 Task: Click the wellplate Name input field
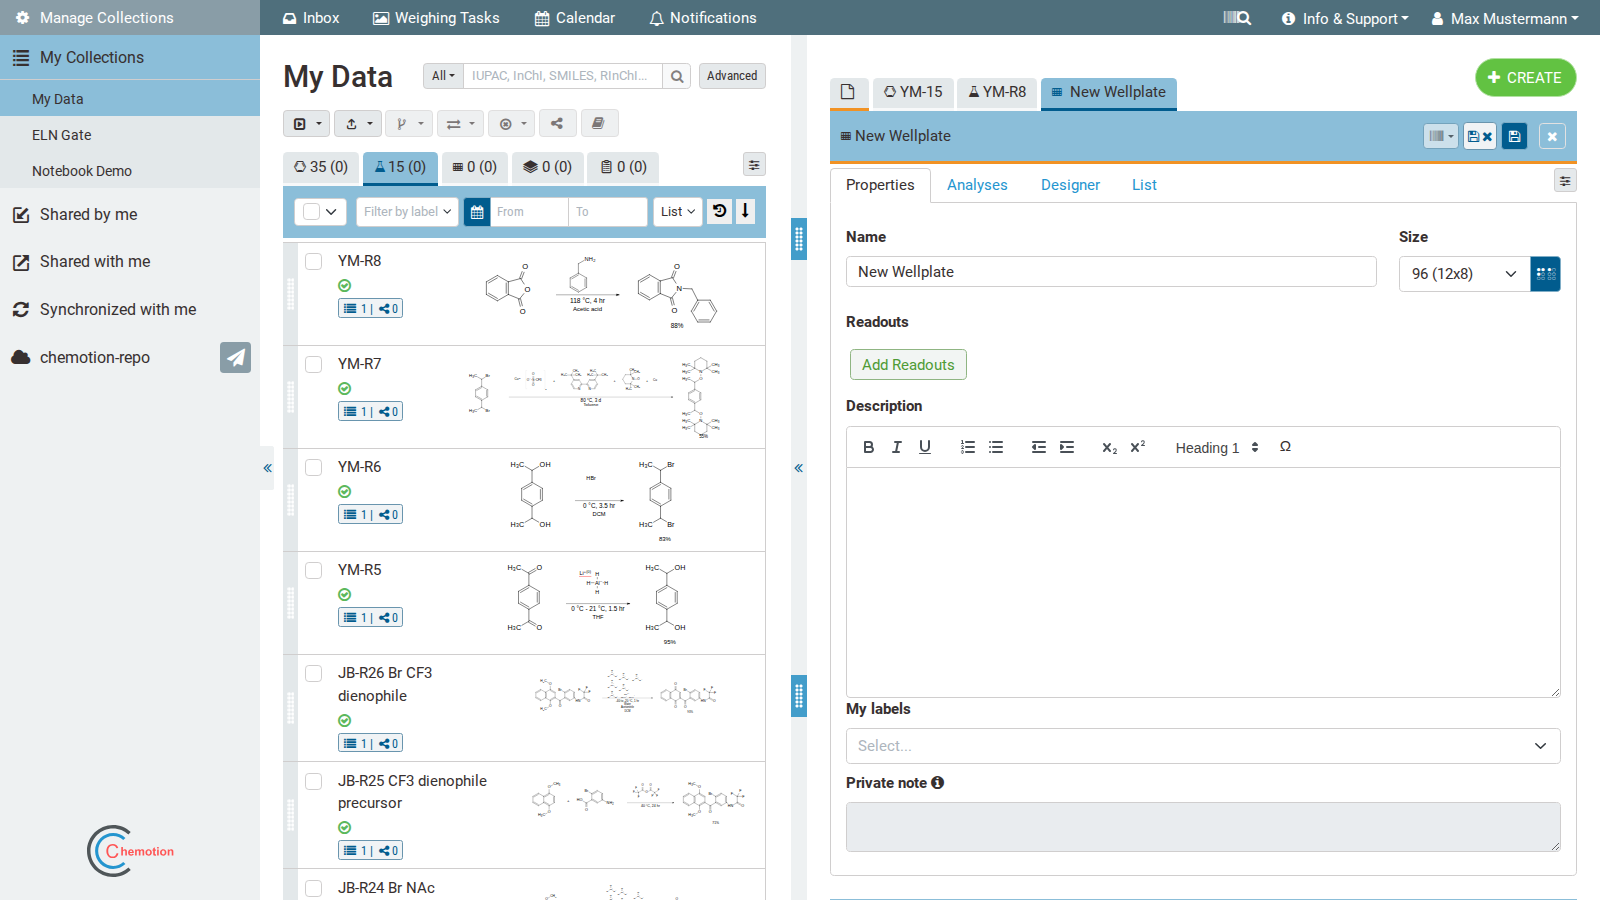tap(1111, 272)
